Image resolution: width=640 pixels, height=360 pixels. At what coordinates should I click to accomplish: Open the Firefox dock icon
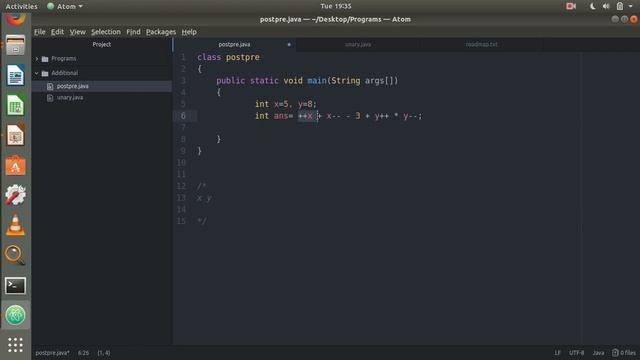(x=16, y=19)
